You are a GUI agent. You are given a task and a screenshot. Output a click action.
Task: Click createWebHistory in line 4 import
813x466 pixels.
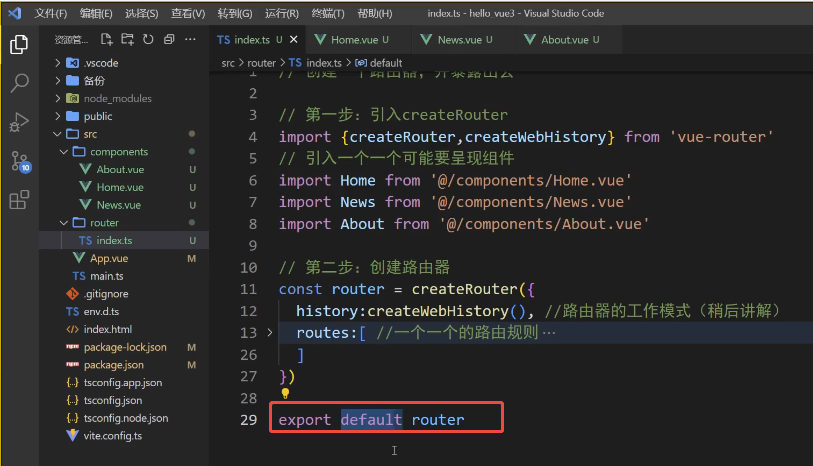[x=535, y=137]
